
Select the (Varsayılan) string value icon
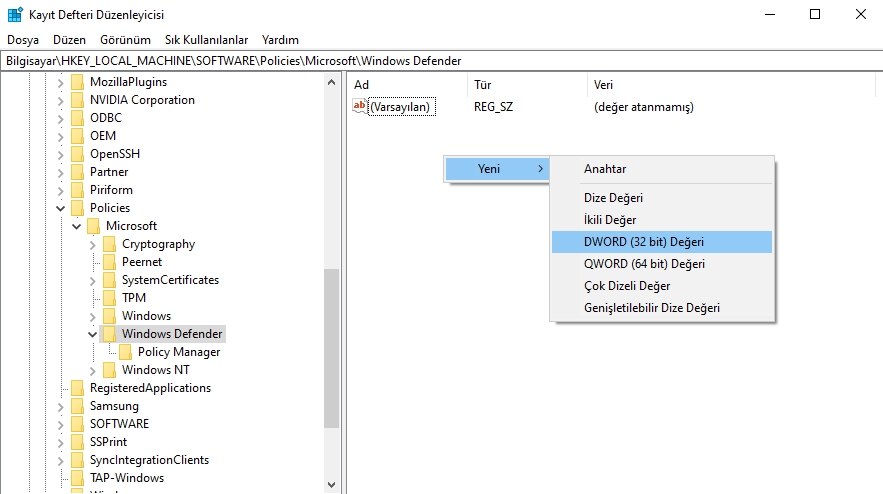(359, 106)
